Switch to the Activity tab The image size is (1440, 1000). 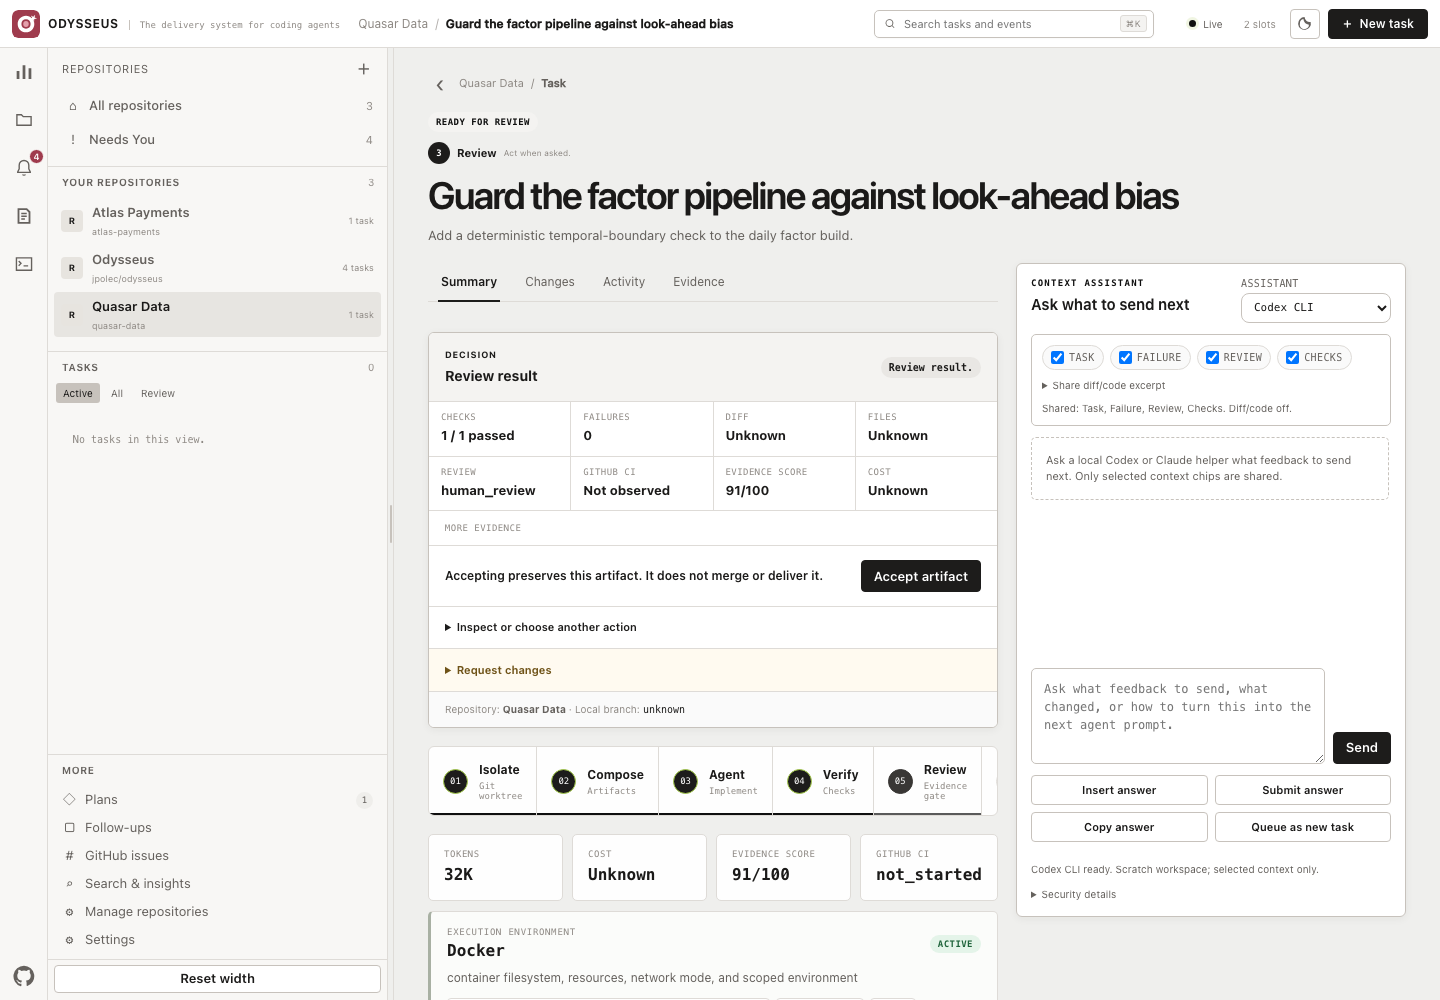(x=624, y=282)
